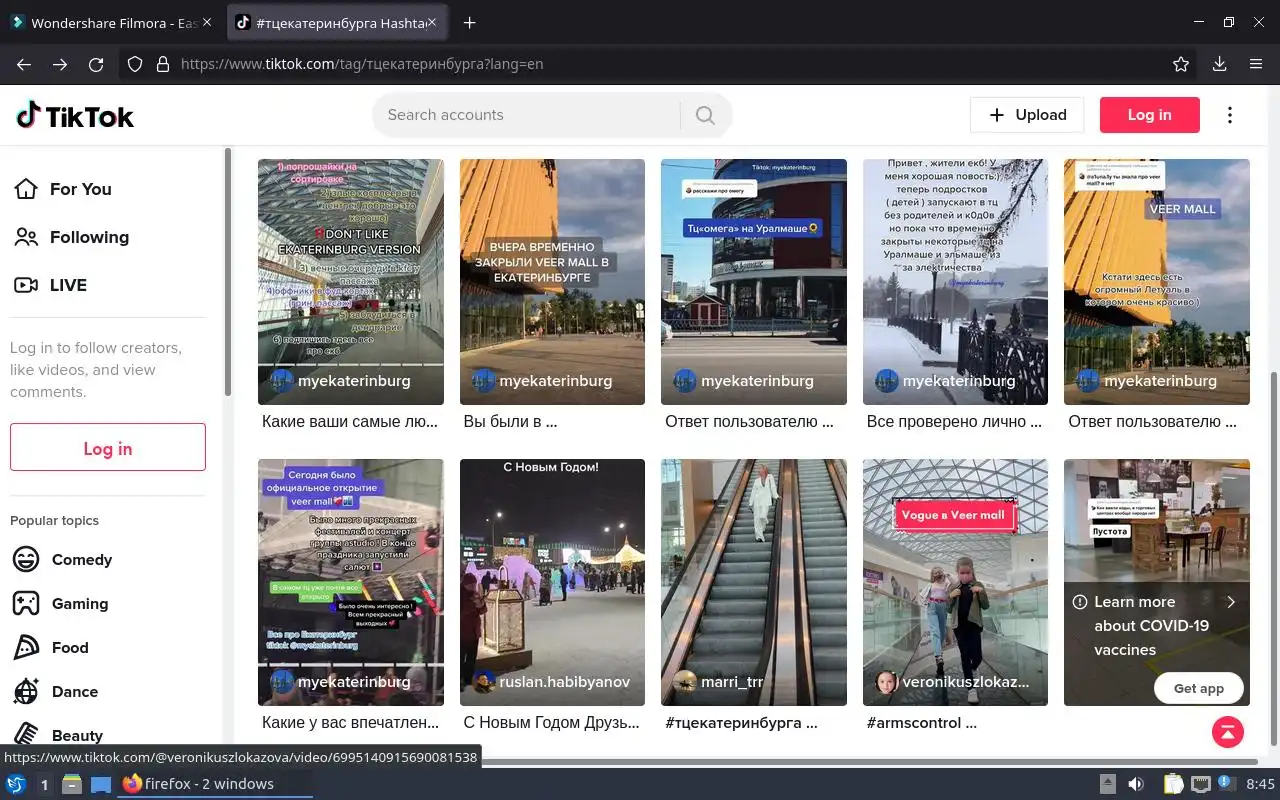Click the Upload button
Screen dimensions: 1280x800
tap(1027, 115)
